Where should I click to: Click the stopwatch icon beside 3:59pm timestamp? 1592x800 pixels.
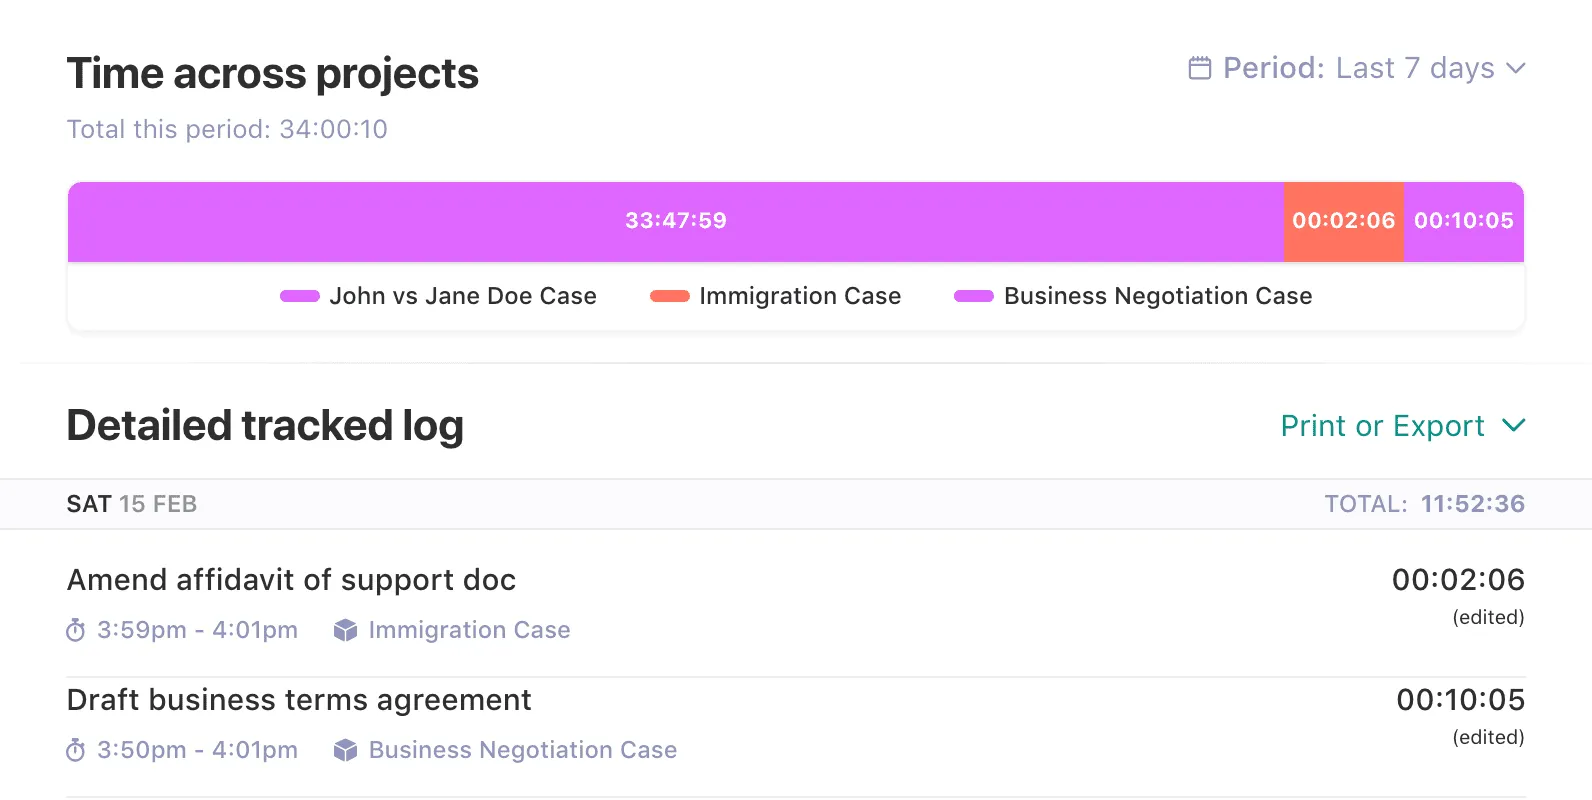[x=74, y=630]
